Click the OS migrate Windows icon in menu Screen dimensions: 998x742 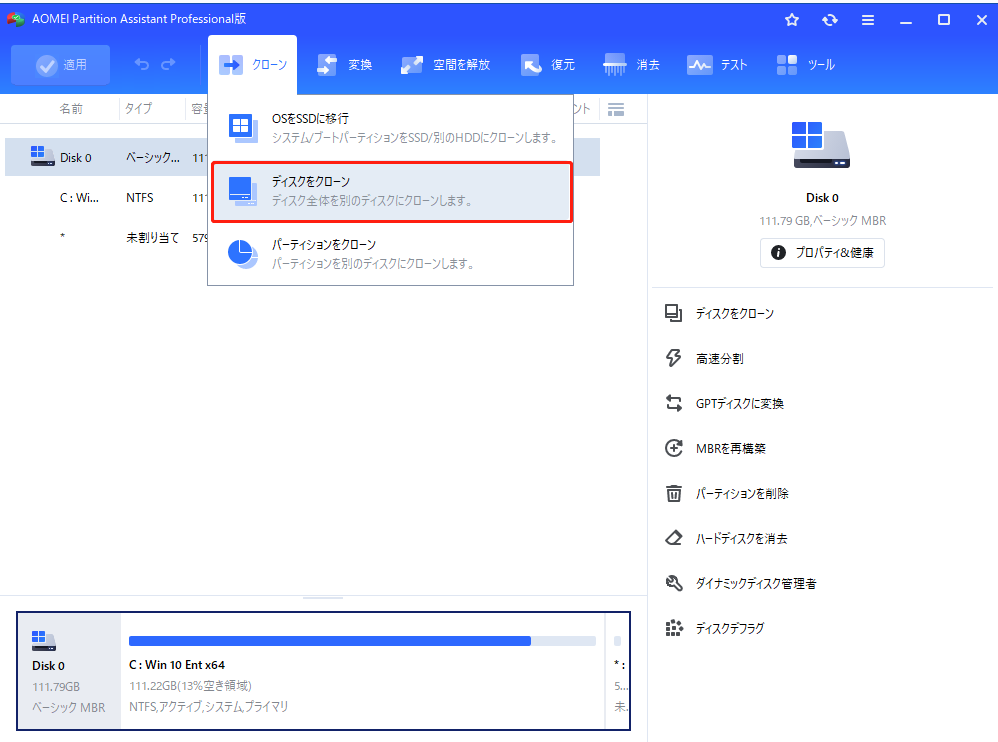[243, 128]
